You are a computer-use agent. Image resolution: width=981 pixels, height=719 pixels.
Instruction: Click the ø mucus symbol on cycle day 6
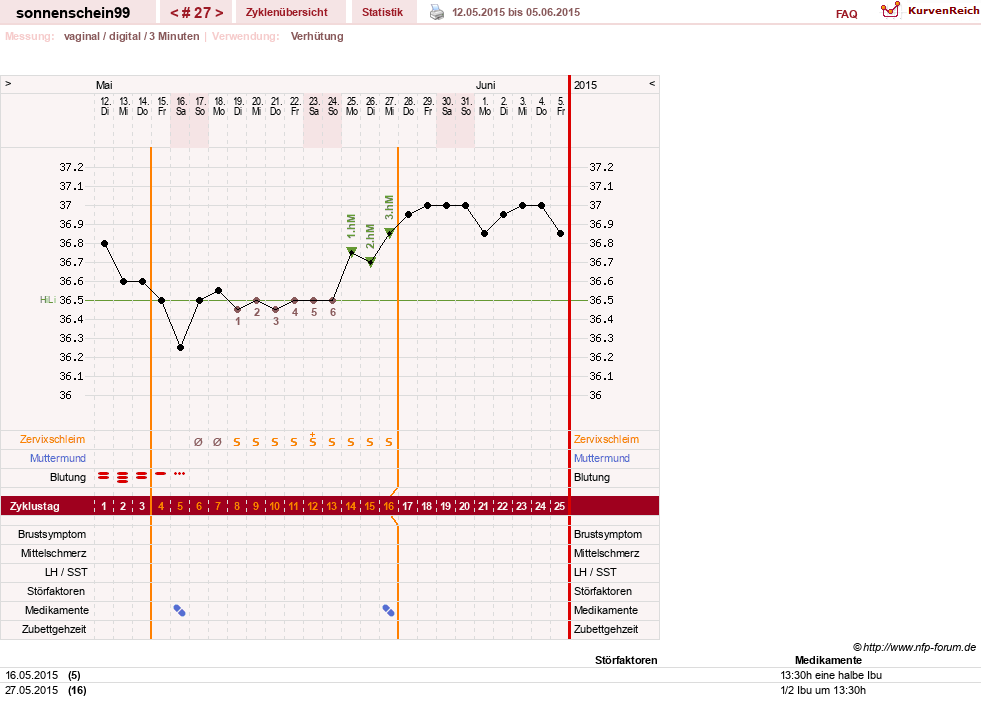[198, 442]
